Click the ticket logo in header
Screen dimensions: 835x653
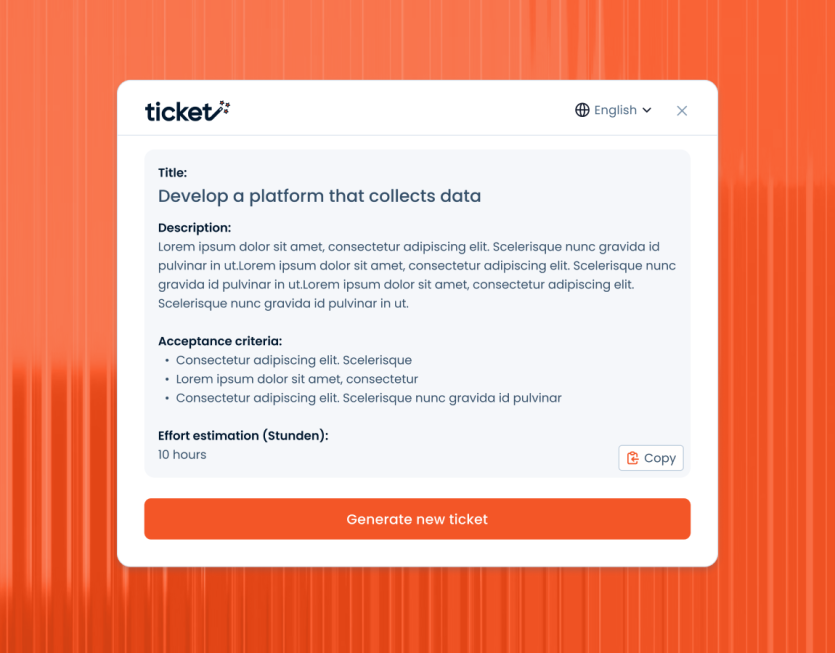187,111
